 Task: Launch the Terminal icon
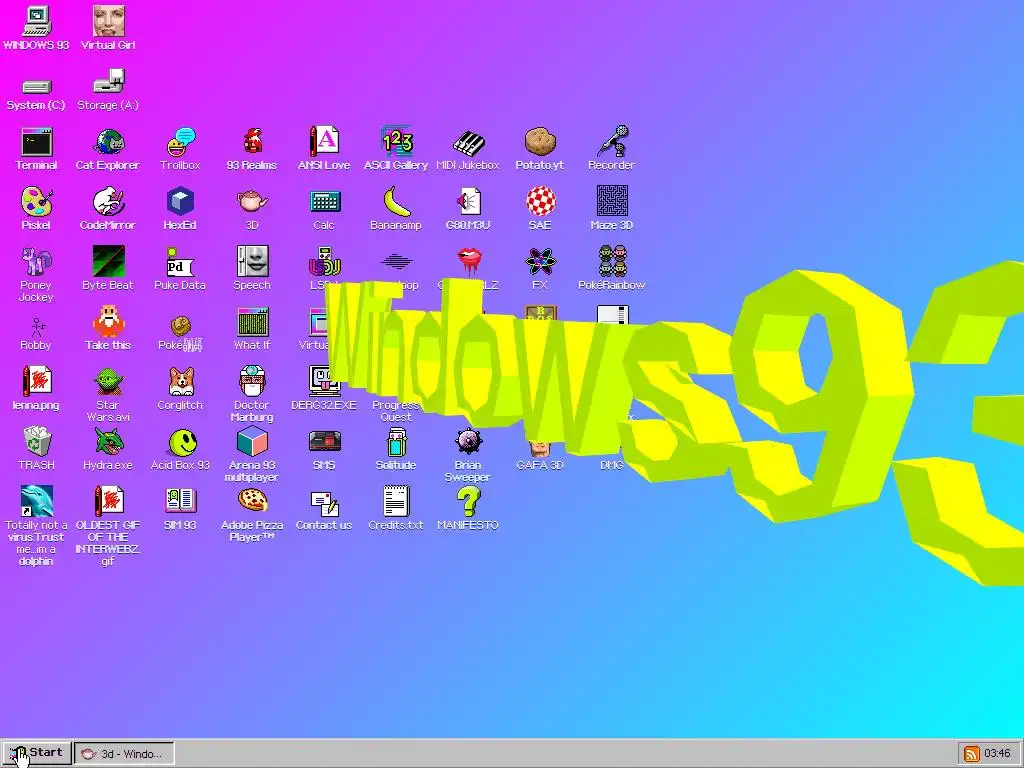click(x=37, y=142)
